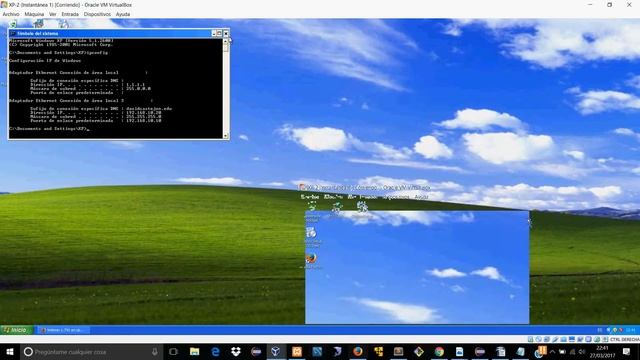Open Dropbox from host taskbar
The height and width of the screenshot is (360, 640).
pyautogui.click(x=236, y=351)
